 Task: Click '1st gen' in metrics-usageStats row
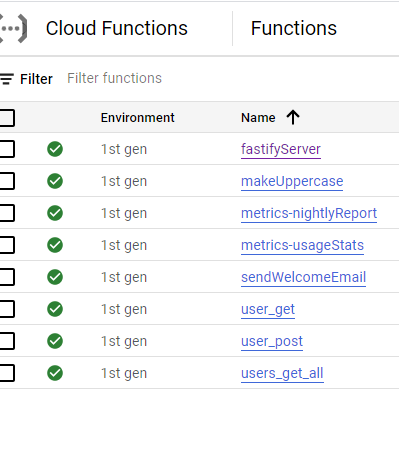(x=124, y=245)
